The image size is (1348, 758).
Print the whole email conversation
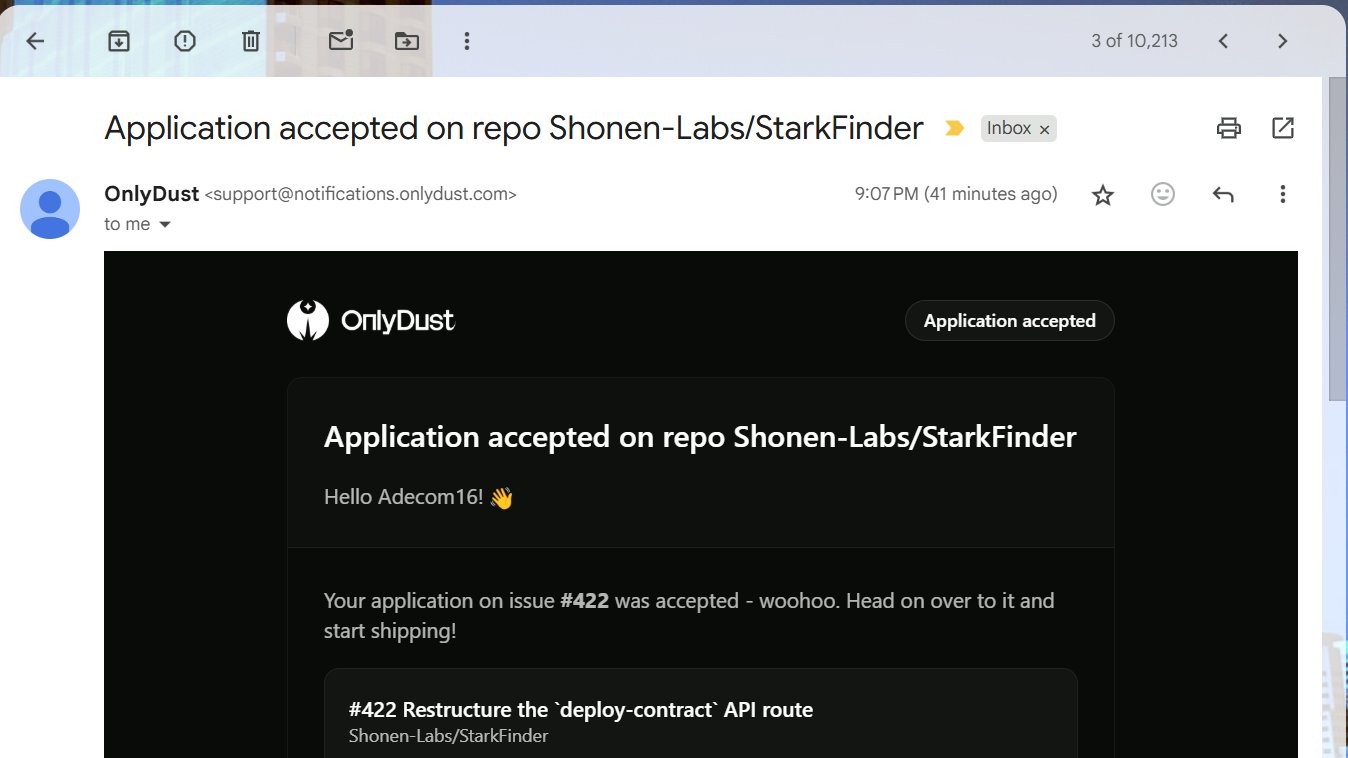1228,128
